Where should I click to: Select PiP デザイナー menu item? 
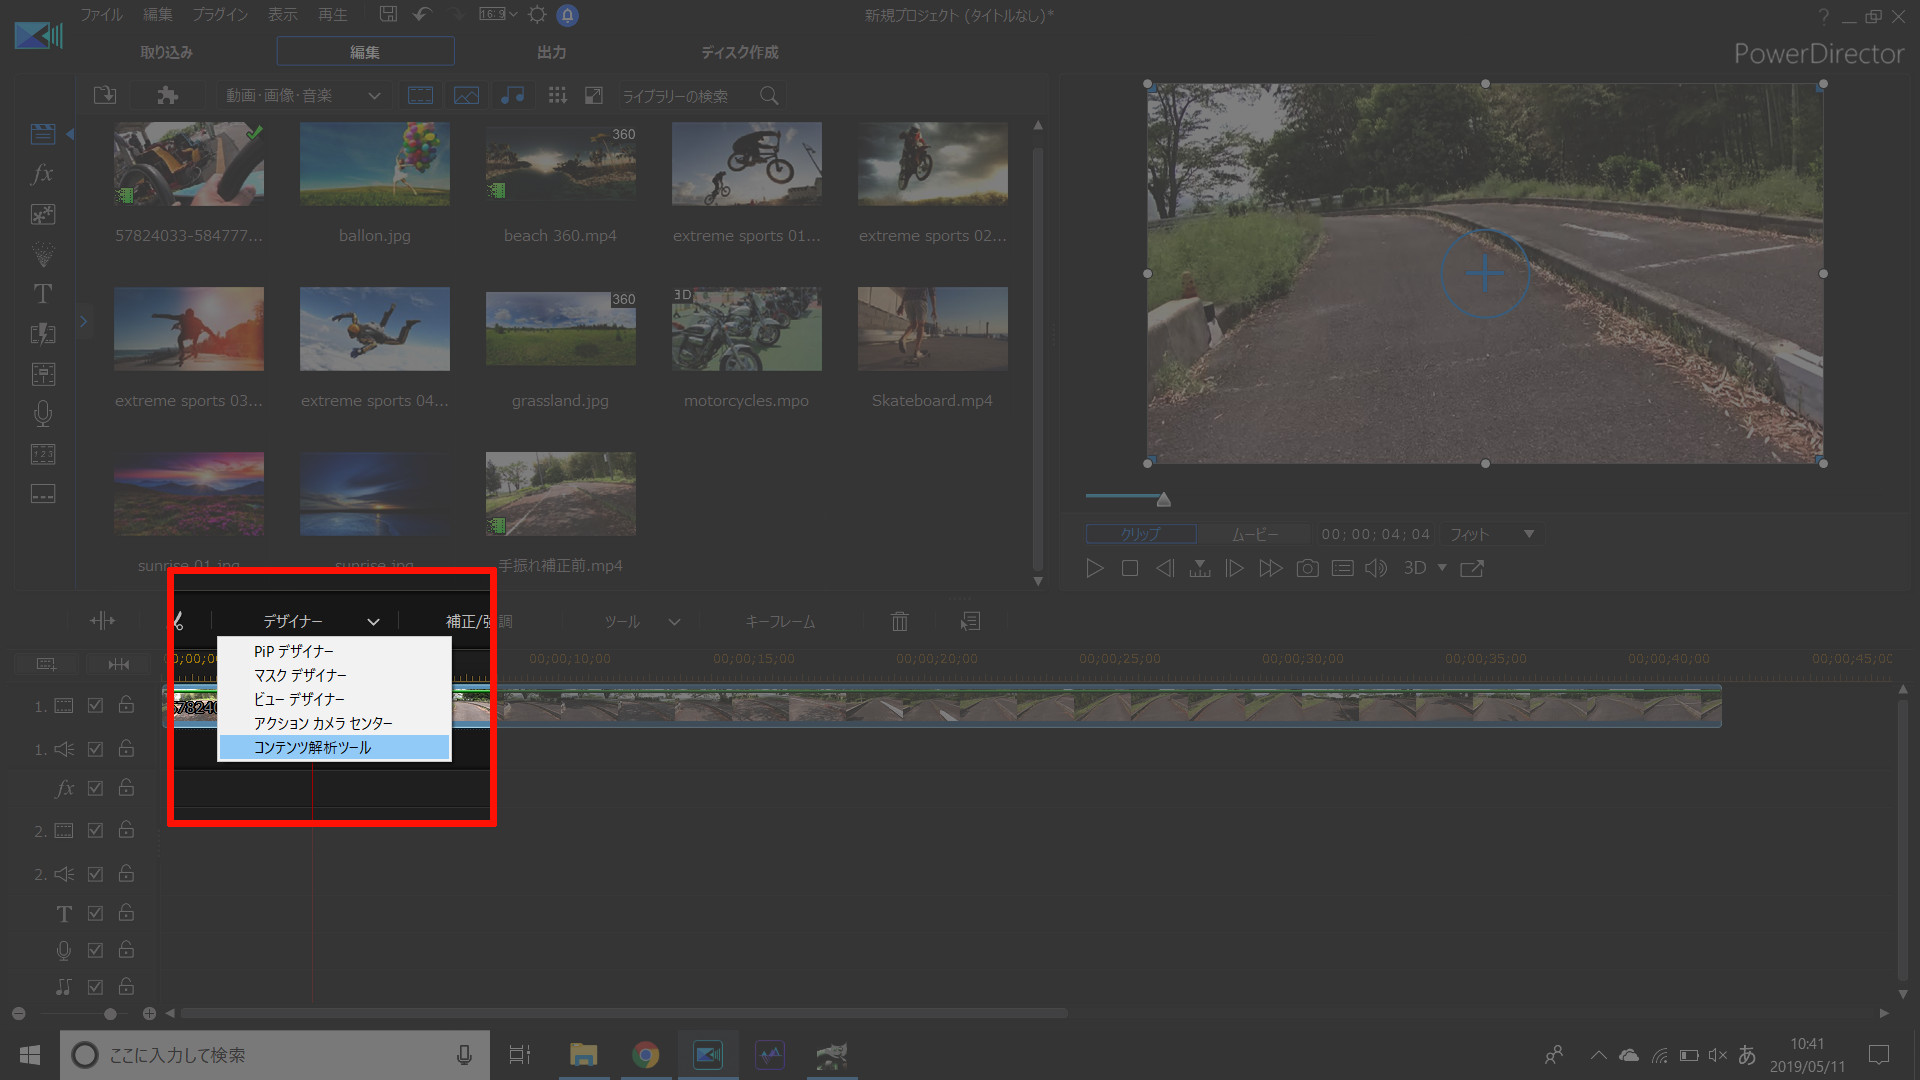[334, 651]
